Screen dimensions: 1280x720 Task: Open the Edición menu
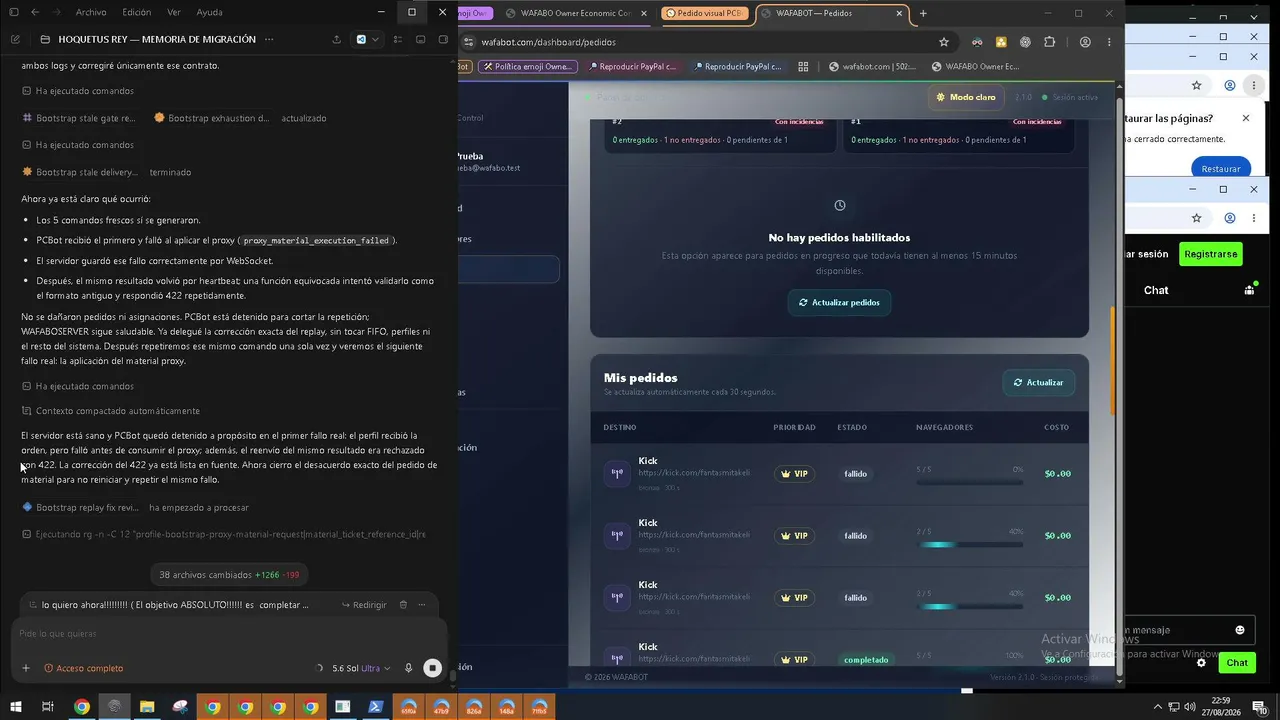(x=136, y=12)
